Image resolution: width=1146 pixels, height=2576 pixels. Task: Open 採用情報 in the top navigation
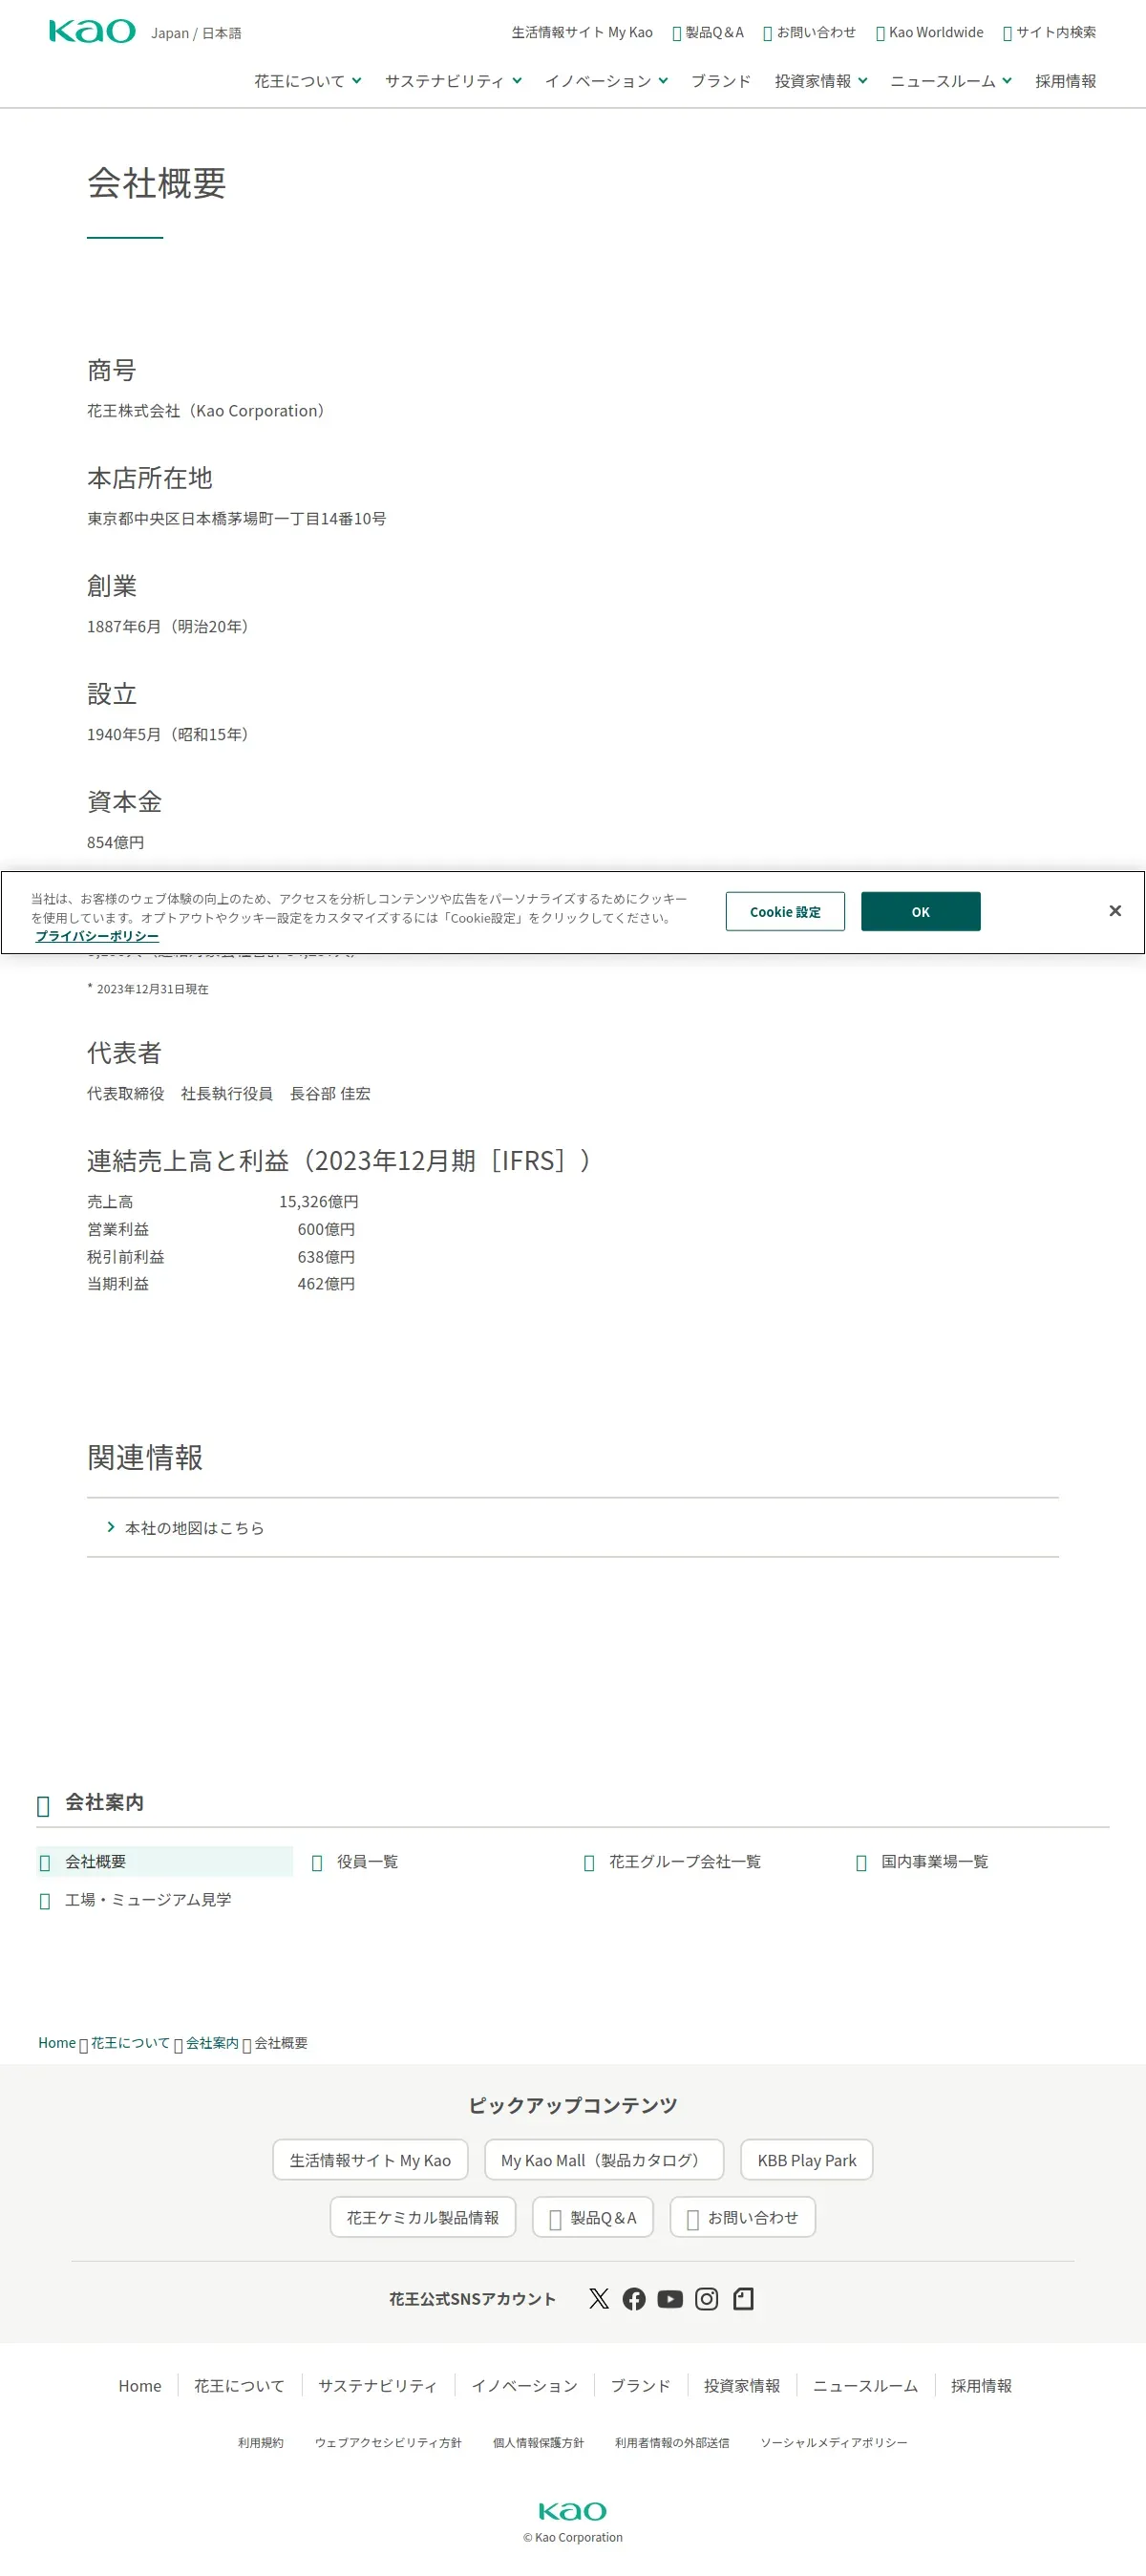[x=1065, y=81]
